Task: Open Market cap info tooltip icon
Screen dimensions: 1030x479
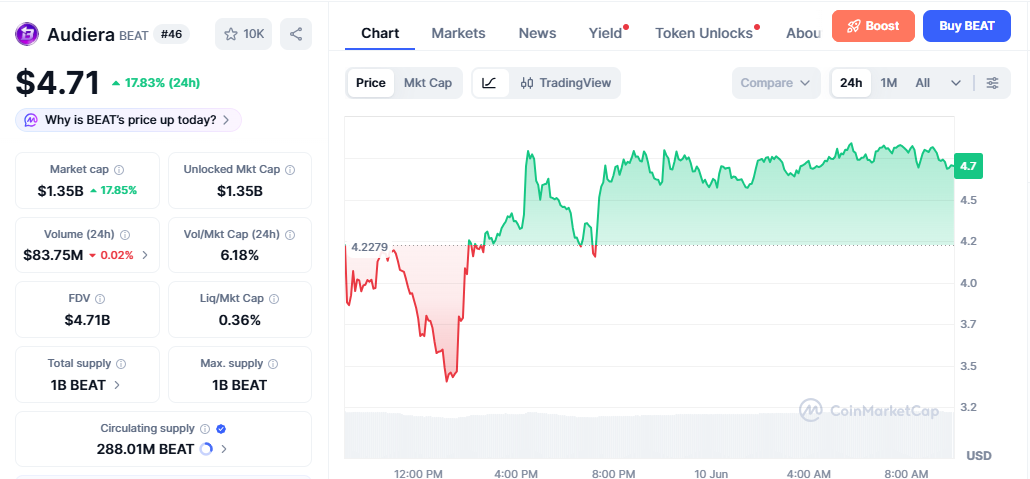Action: (x=119, y=170)
